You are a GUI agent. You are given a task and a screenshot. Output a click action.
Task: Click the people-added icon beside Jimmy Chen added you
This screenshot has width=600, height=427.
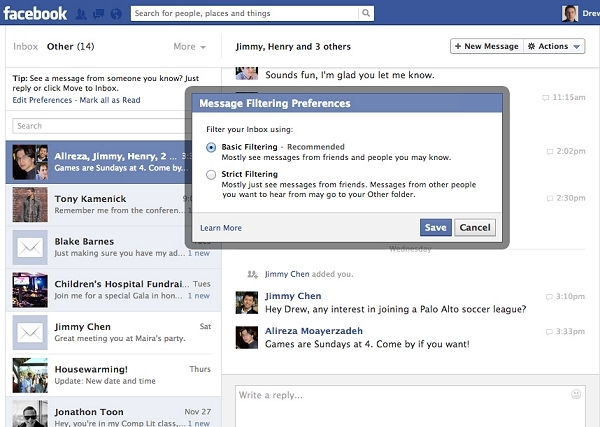point(252,274)
